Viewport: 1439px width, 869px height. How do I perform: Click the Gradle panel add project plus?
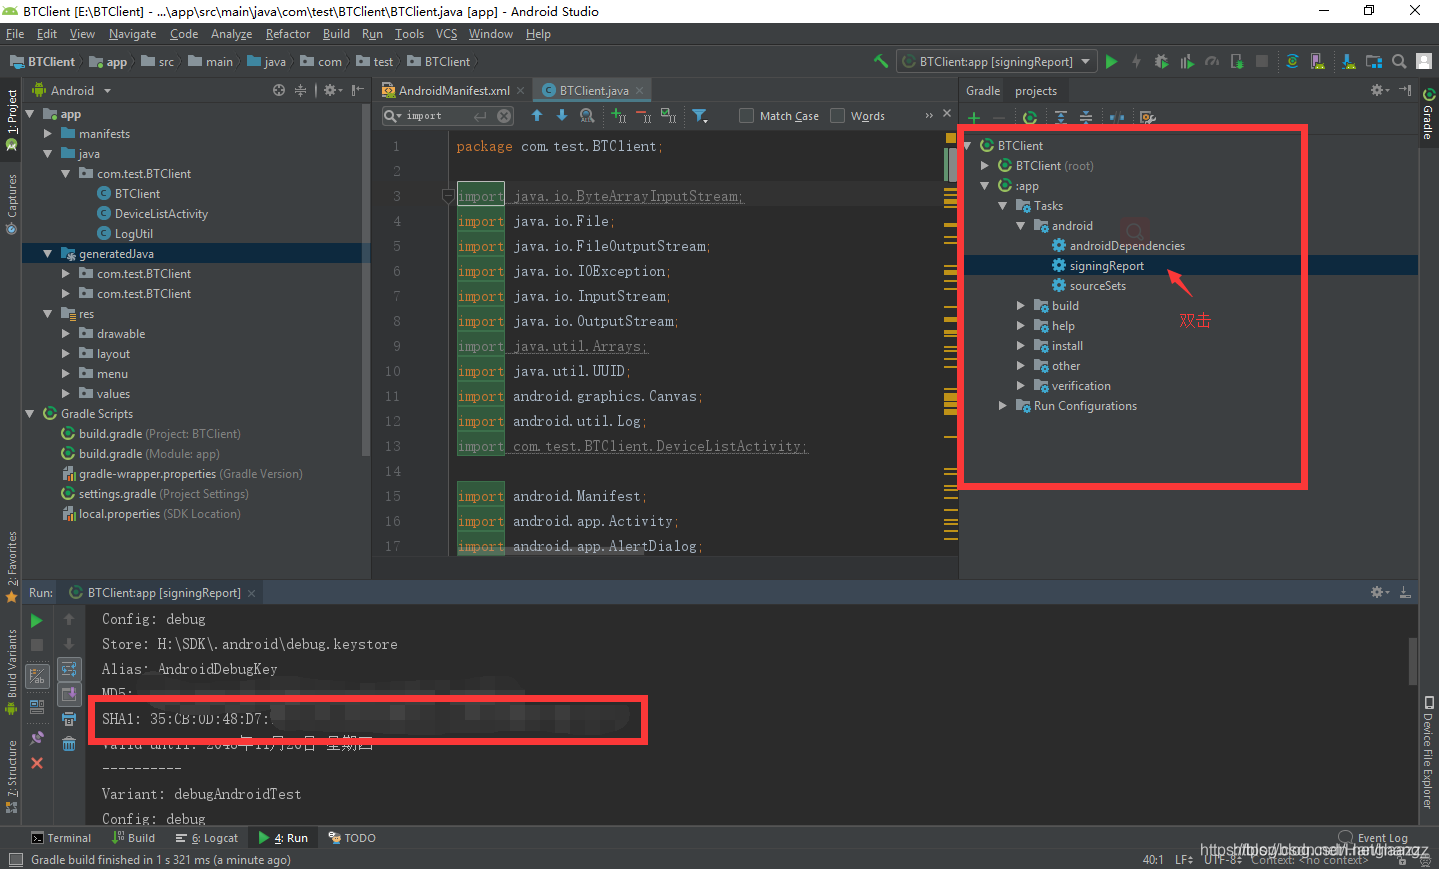[x=973, y=117]
